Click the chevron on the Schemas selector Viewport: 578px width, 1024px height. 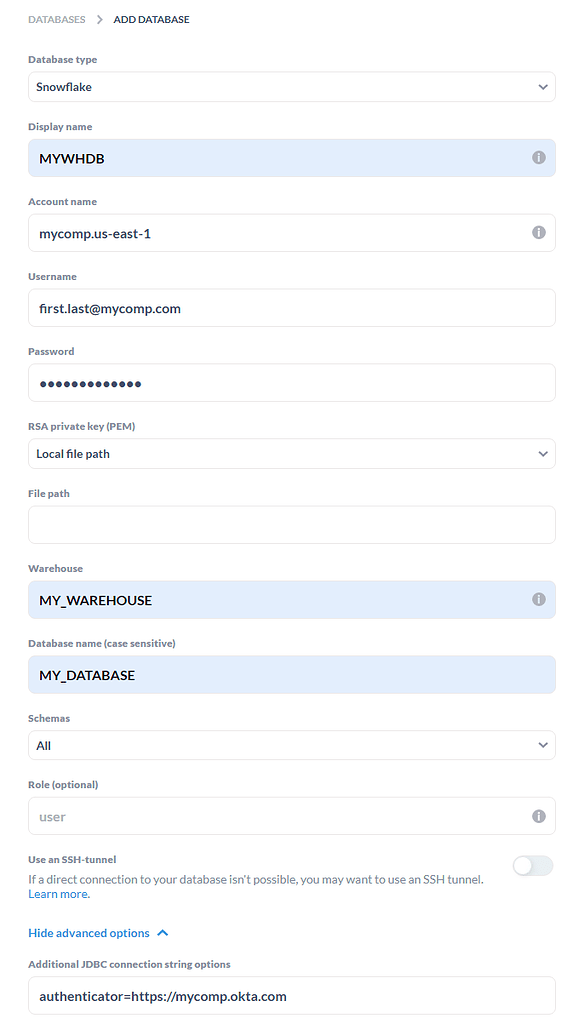pos(543,745)
